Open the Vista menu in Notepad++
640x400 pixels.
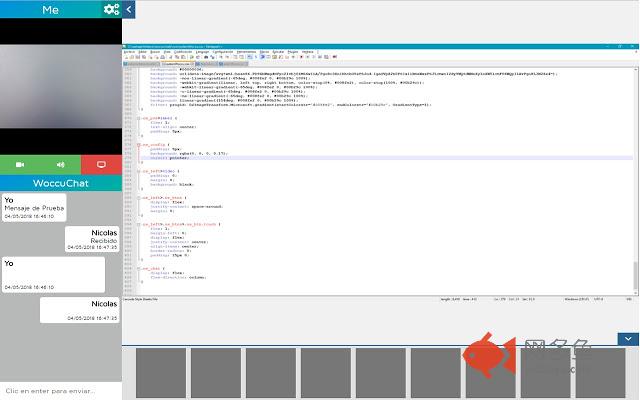[x=167, y=52]
